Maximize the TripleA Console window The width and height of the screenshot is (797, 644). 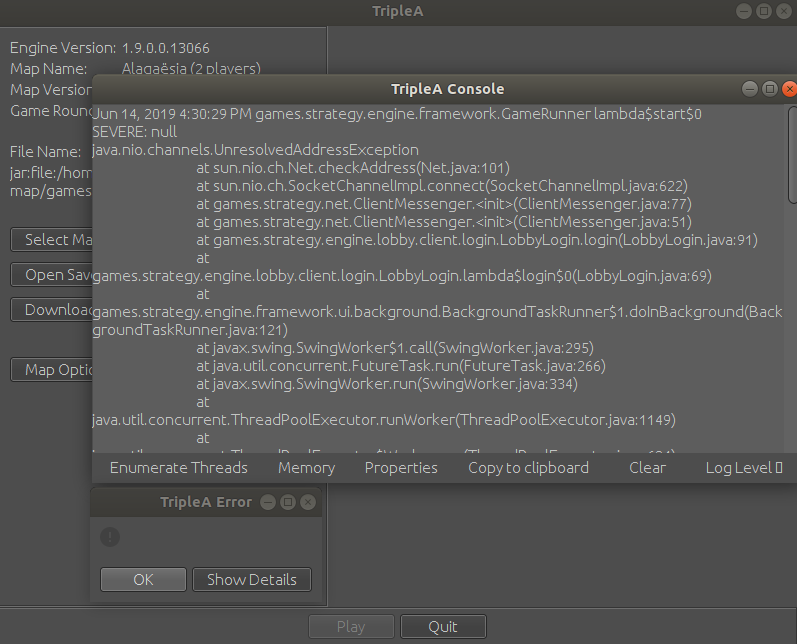[x=770, y=89]
